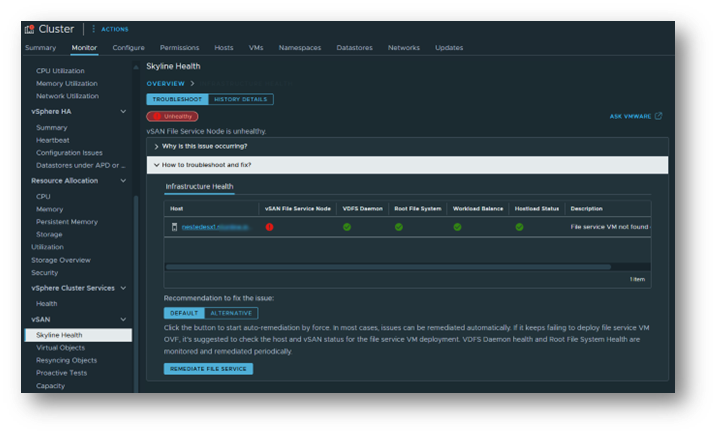717x435 pixels.
Task: Select the Default recommendation option
Action: 184,313
